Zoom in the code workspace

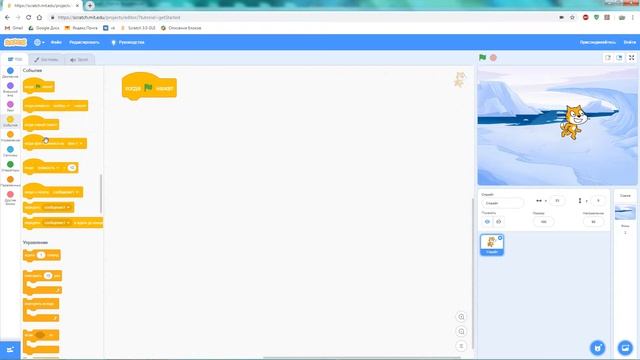point(461,317)
